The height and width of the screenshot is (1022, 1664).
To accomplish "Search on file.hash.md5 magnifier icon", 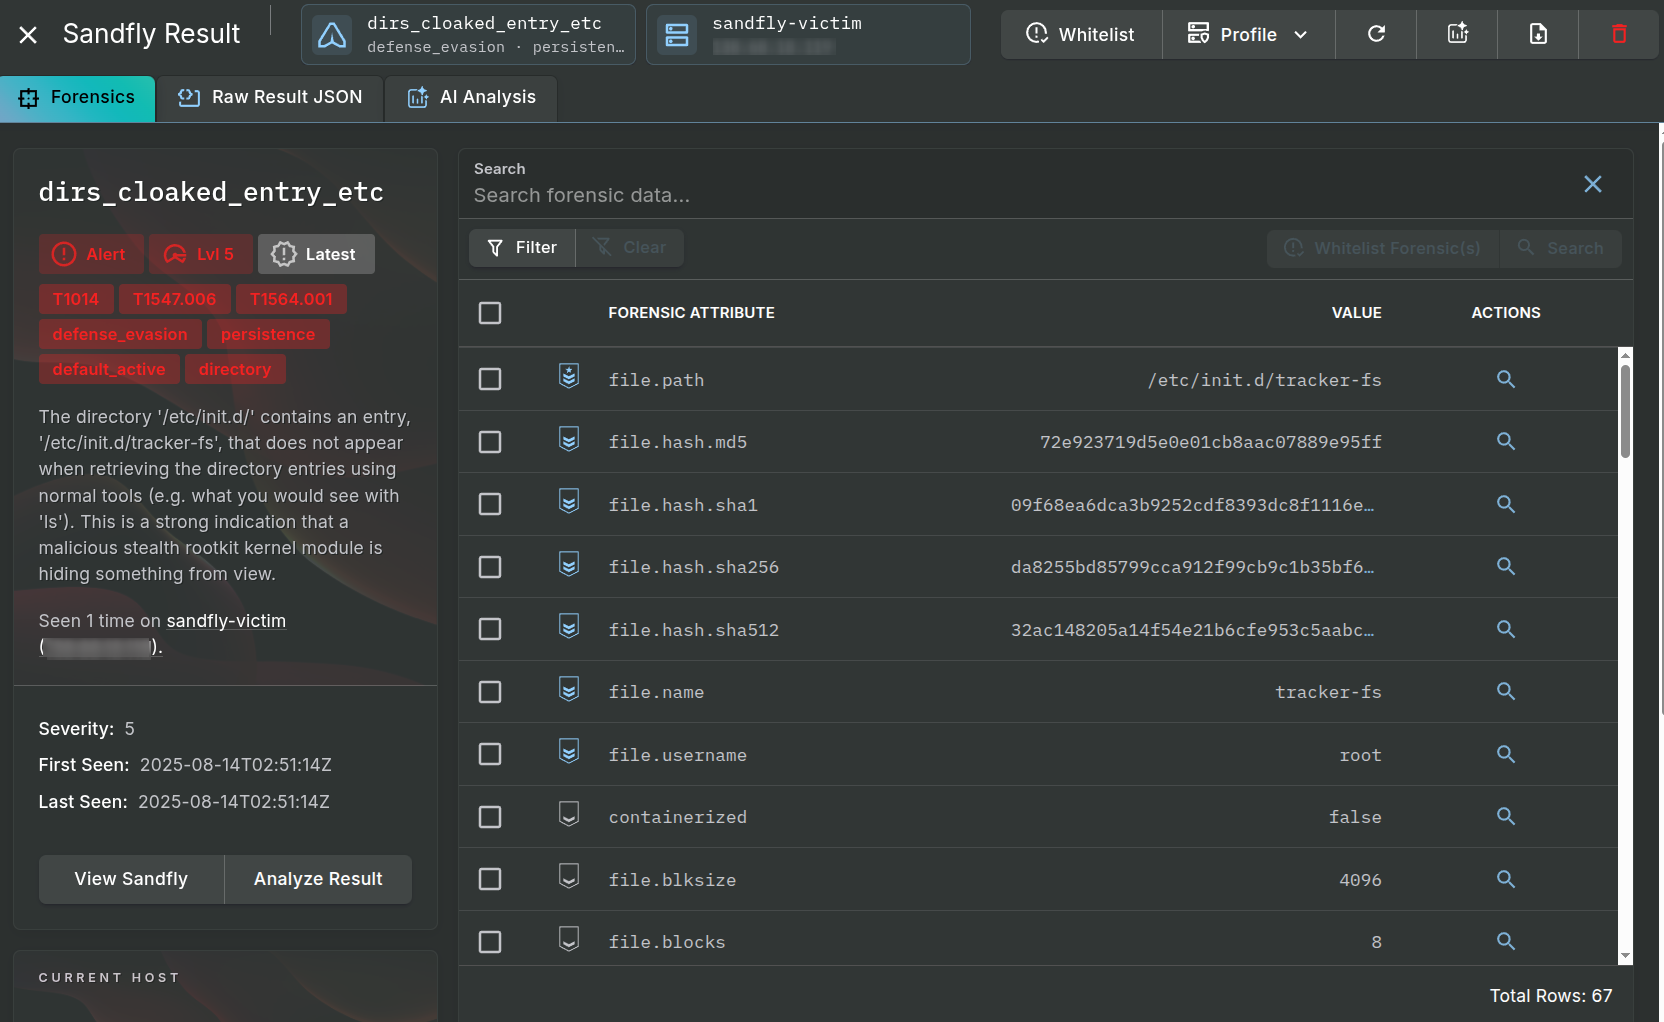I will [1506, 441].
